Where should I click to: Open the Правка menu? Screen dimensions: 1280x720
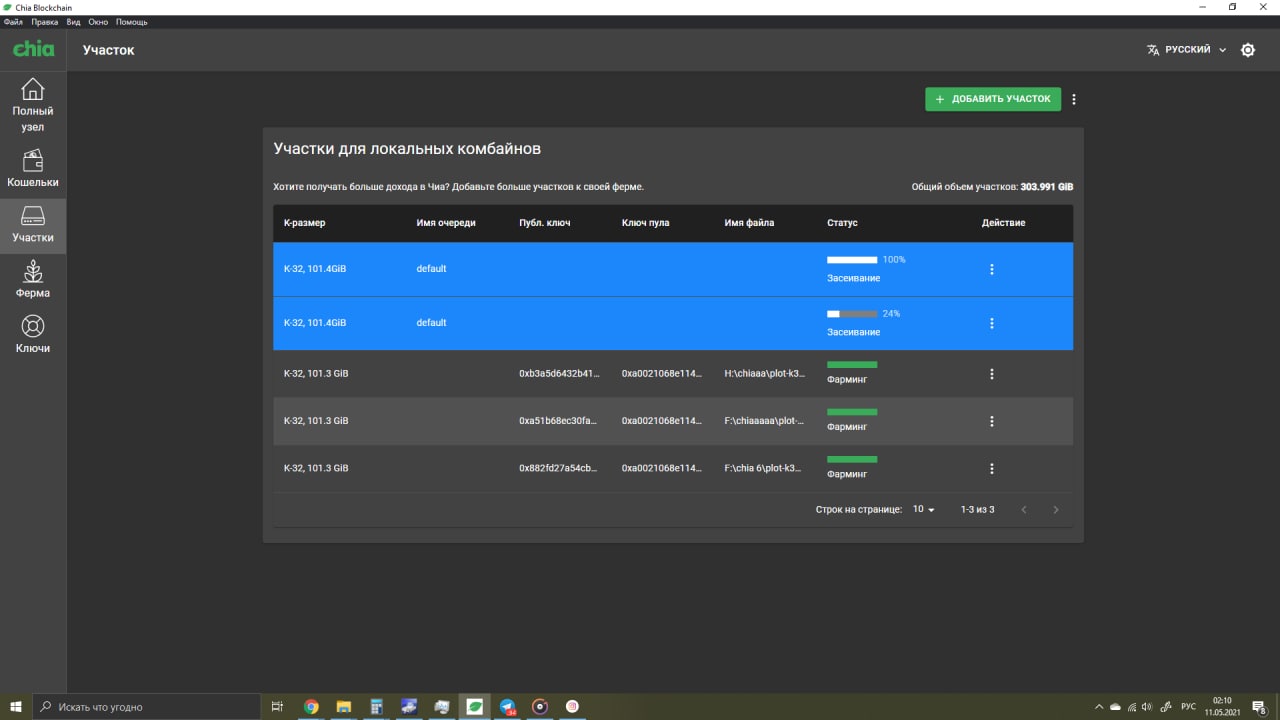click(x=45, y=21)
